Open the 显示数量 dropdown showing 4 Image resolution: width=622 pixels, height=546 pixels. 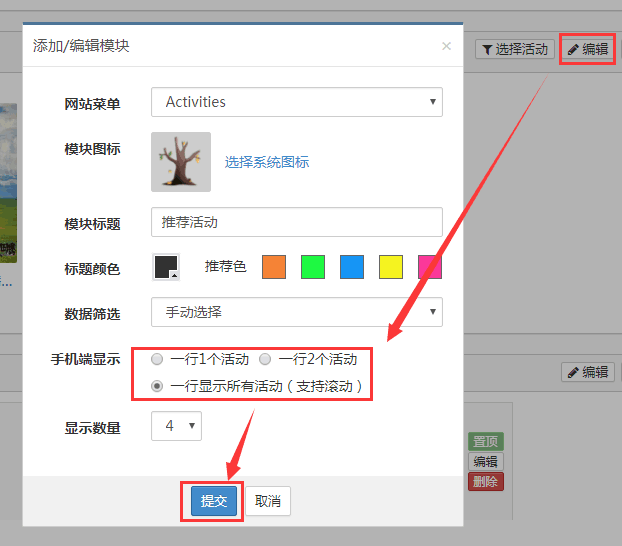pos(176,426)
